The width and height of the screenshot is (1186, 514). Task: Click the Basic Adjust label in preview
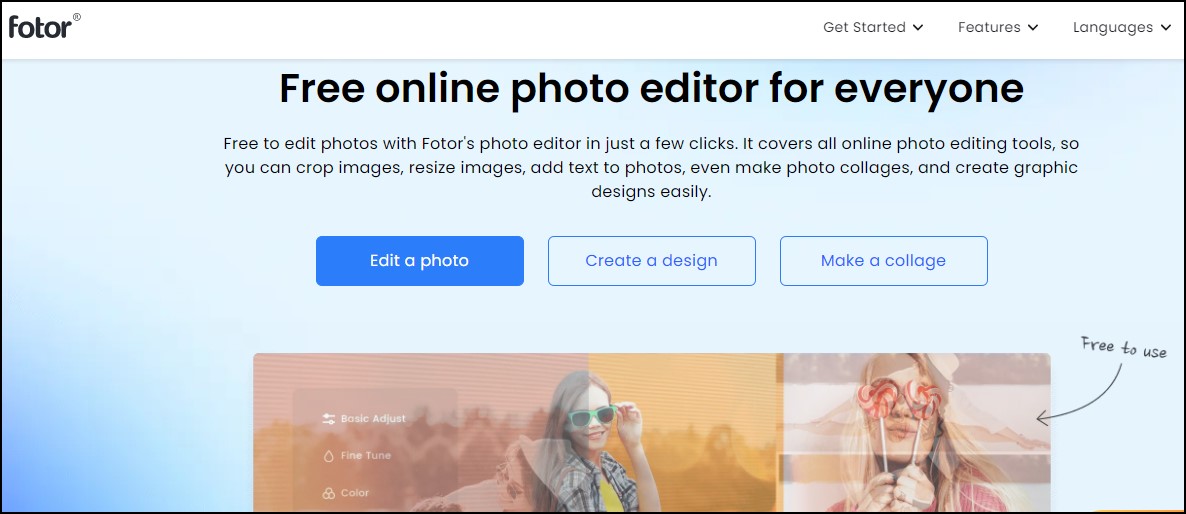(x=373, y=419)
